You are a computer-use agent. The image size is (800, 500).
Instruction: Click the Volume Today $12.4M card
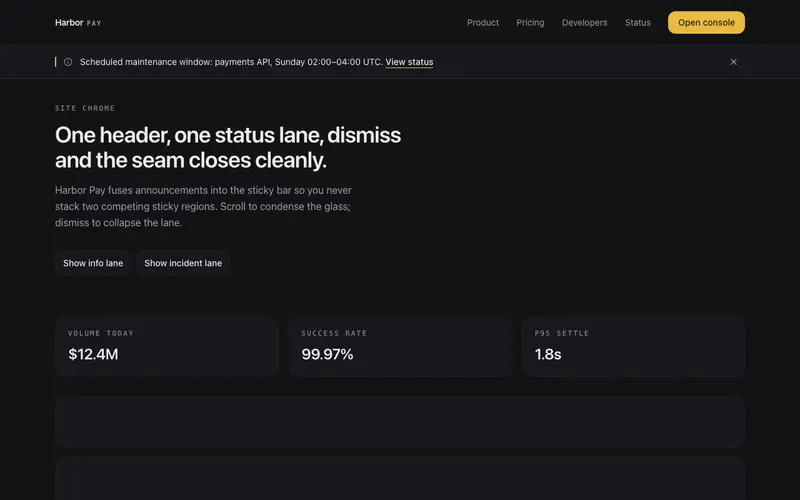pos(166,346)
